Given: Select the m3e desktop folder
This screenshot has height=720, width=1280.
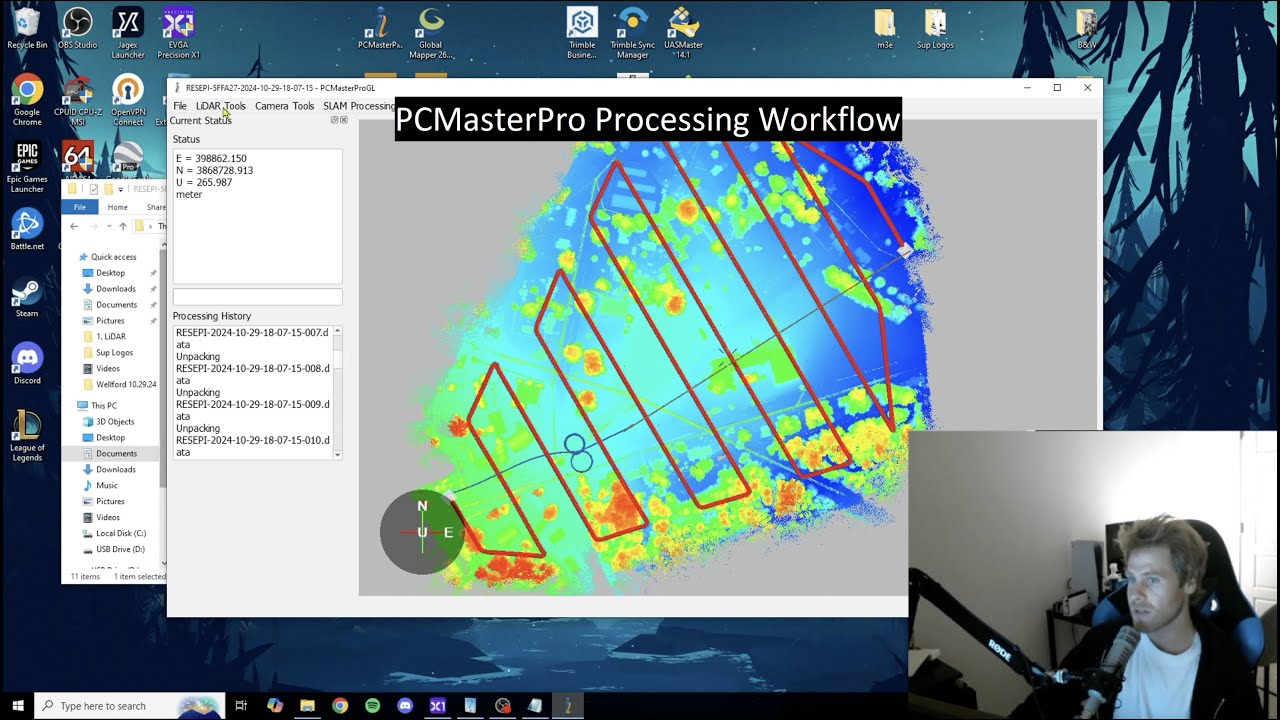Looking at the screenshot, I should coord(885,29).
